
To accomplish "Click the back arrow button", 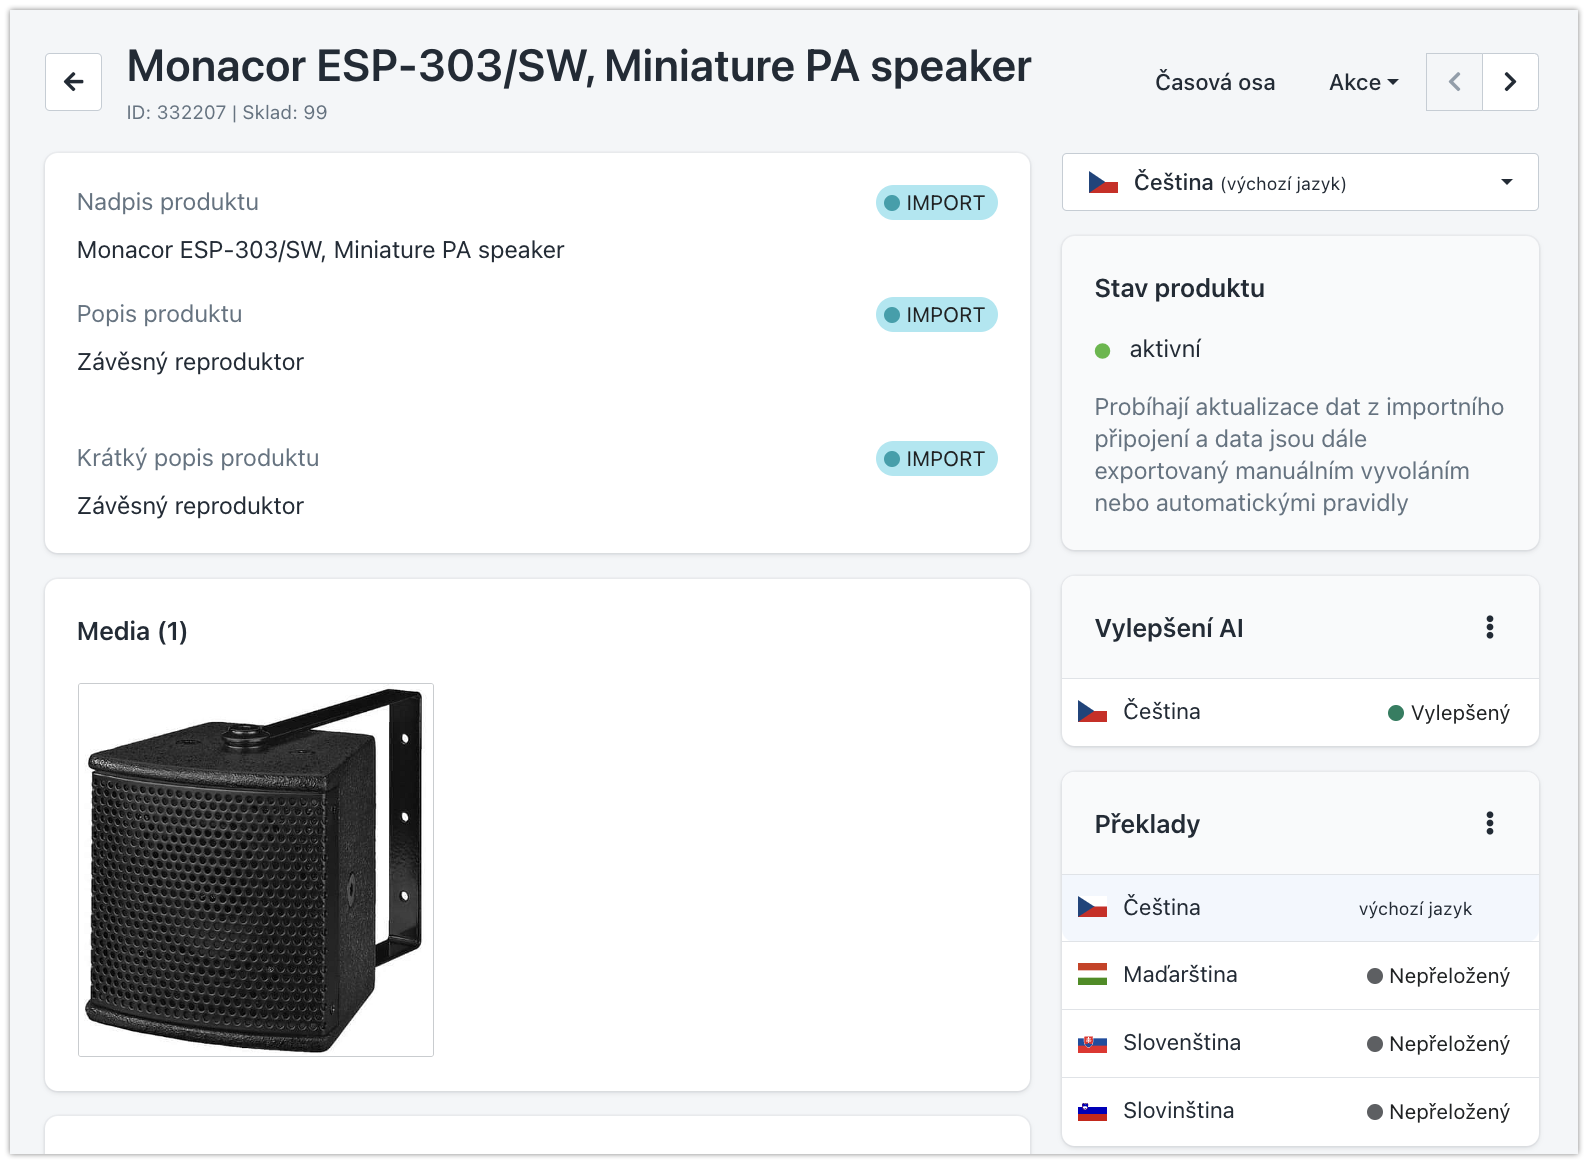I will pos(73,82).
